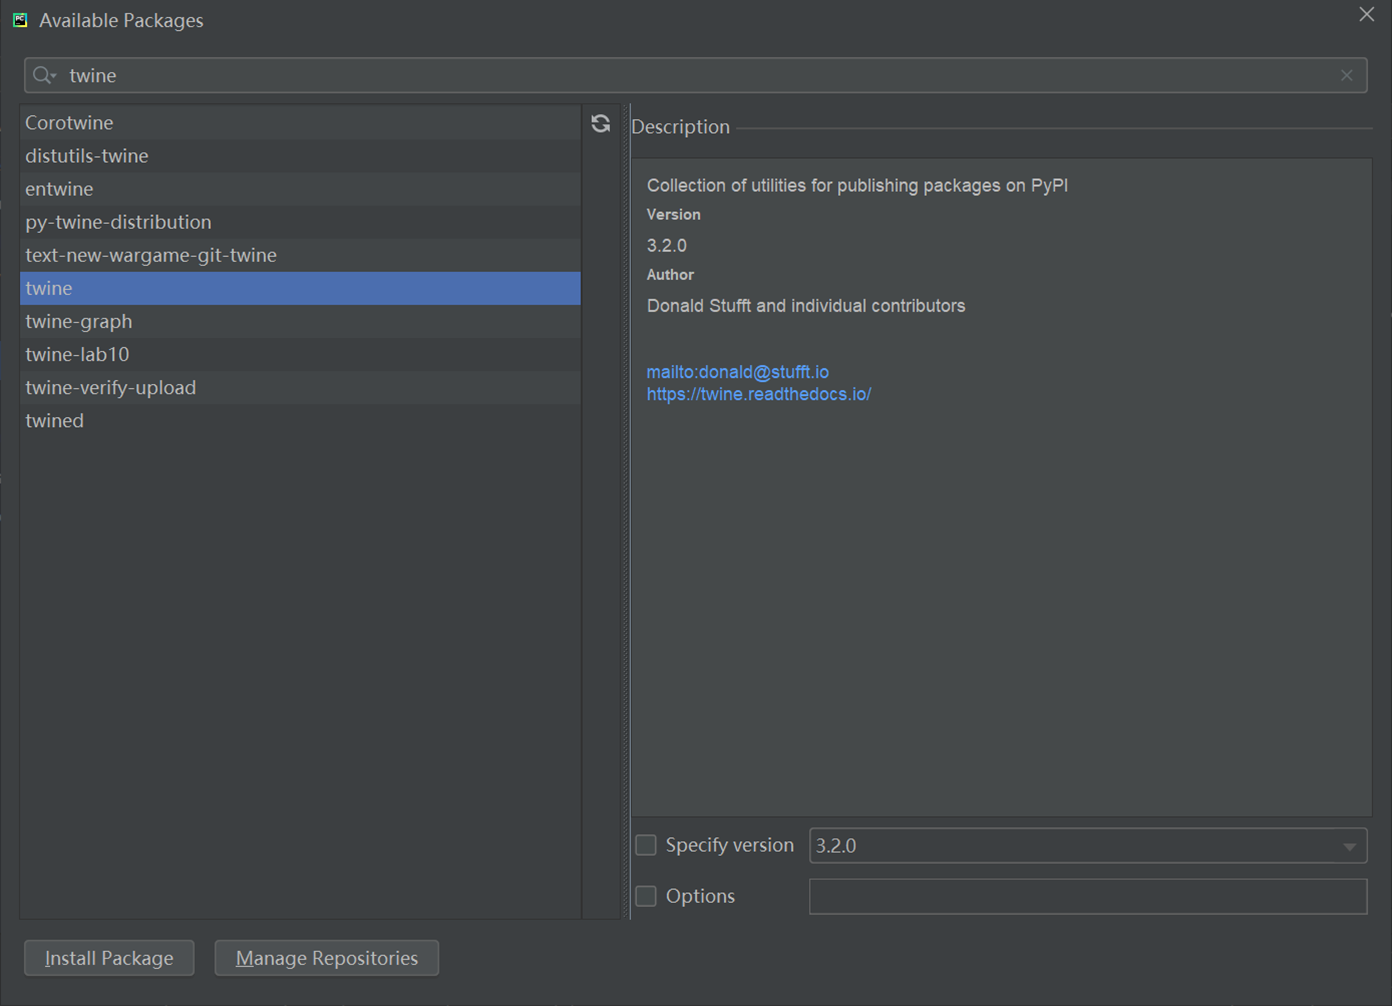The width and height of the screenshot is (1392, 1006).
Task: Select the twined package
Action: (300, 420)
